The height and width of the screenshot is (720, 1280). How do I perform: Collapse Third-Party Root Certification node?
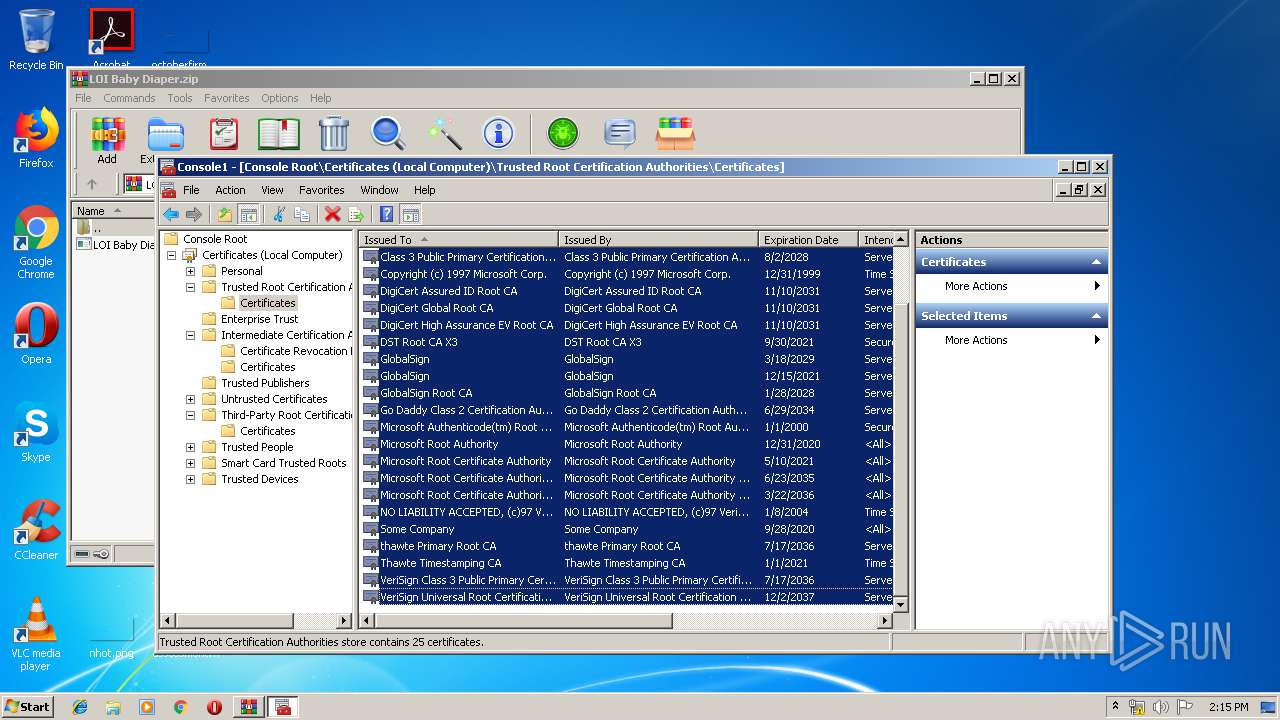190,415
